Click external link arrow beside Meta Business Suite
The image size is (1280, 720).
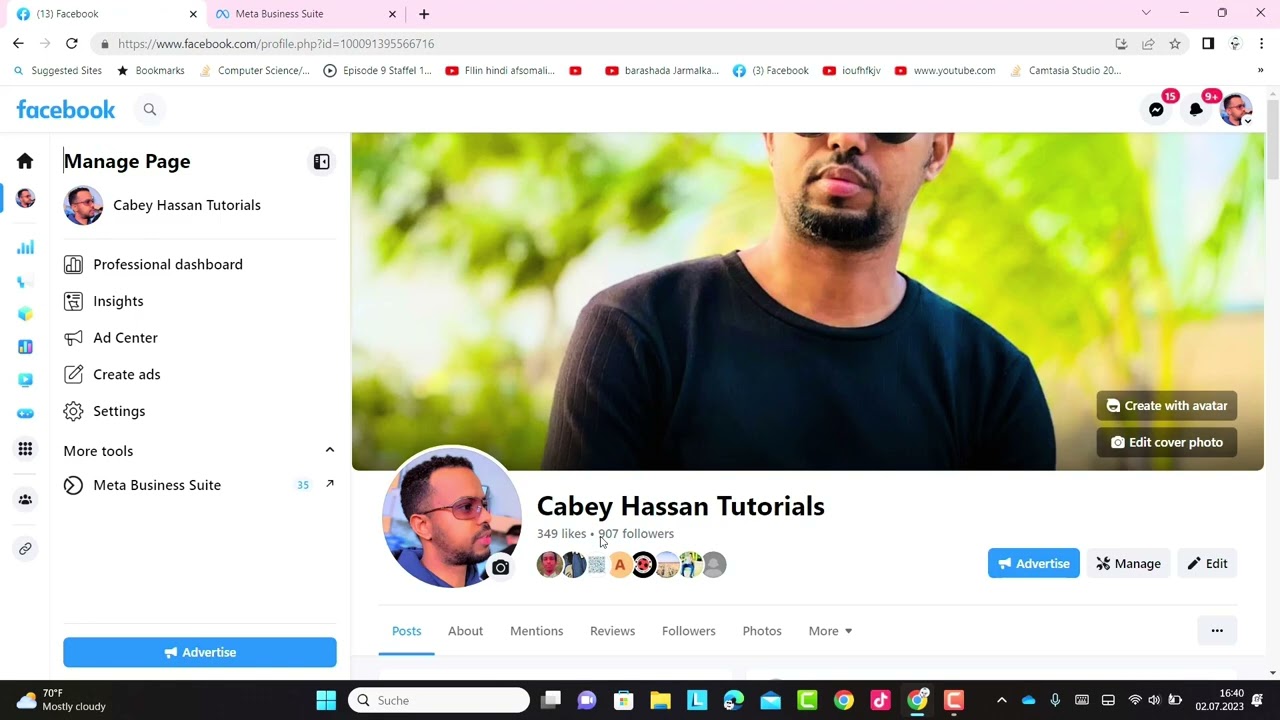point(330,484)
